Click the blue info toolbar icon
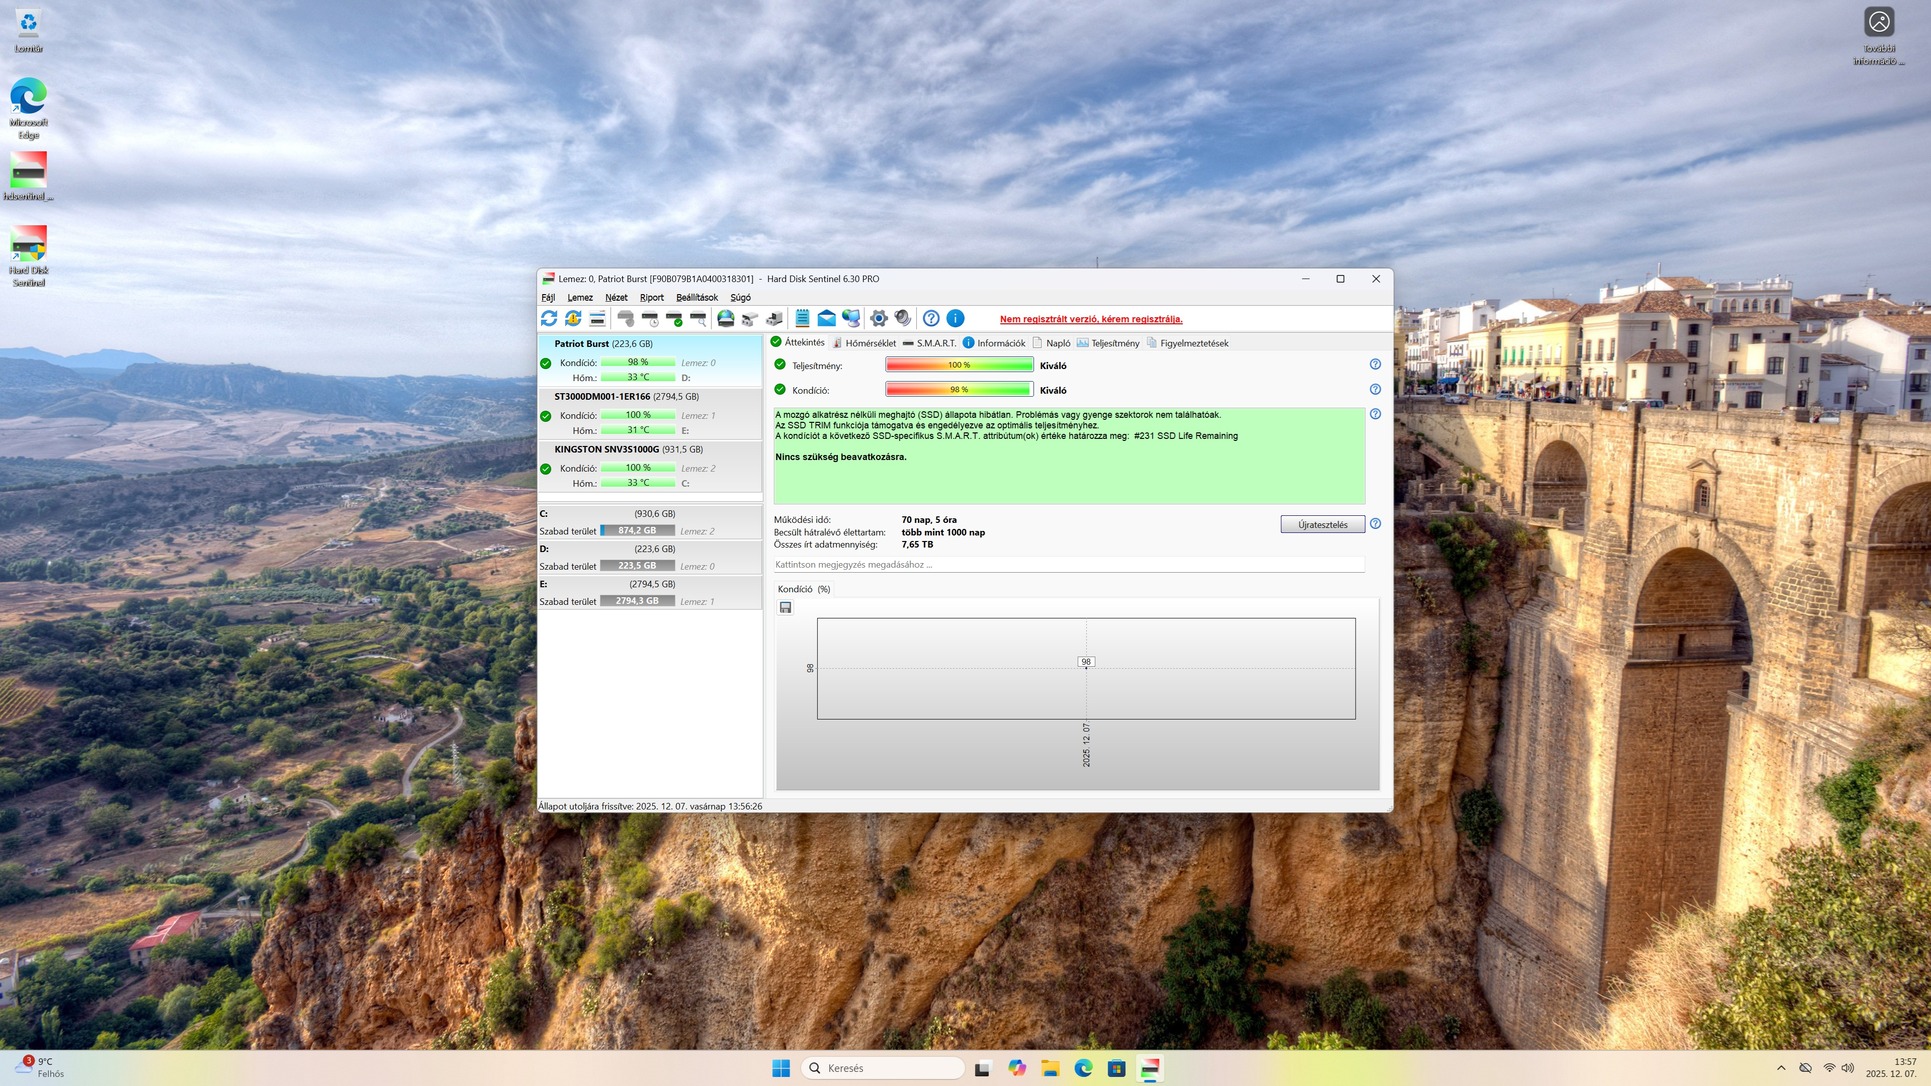This screenshot has width=1931, height=1086. [x=955, y=318]
